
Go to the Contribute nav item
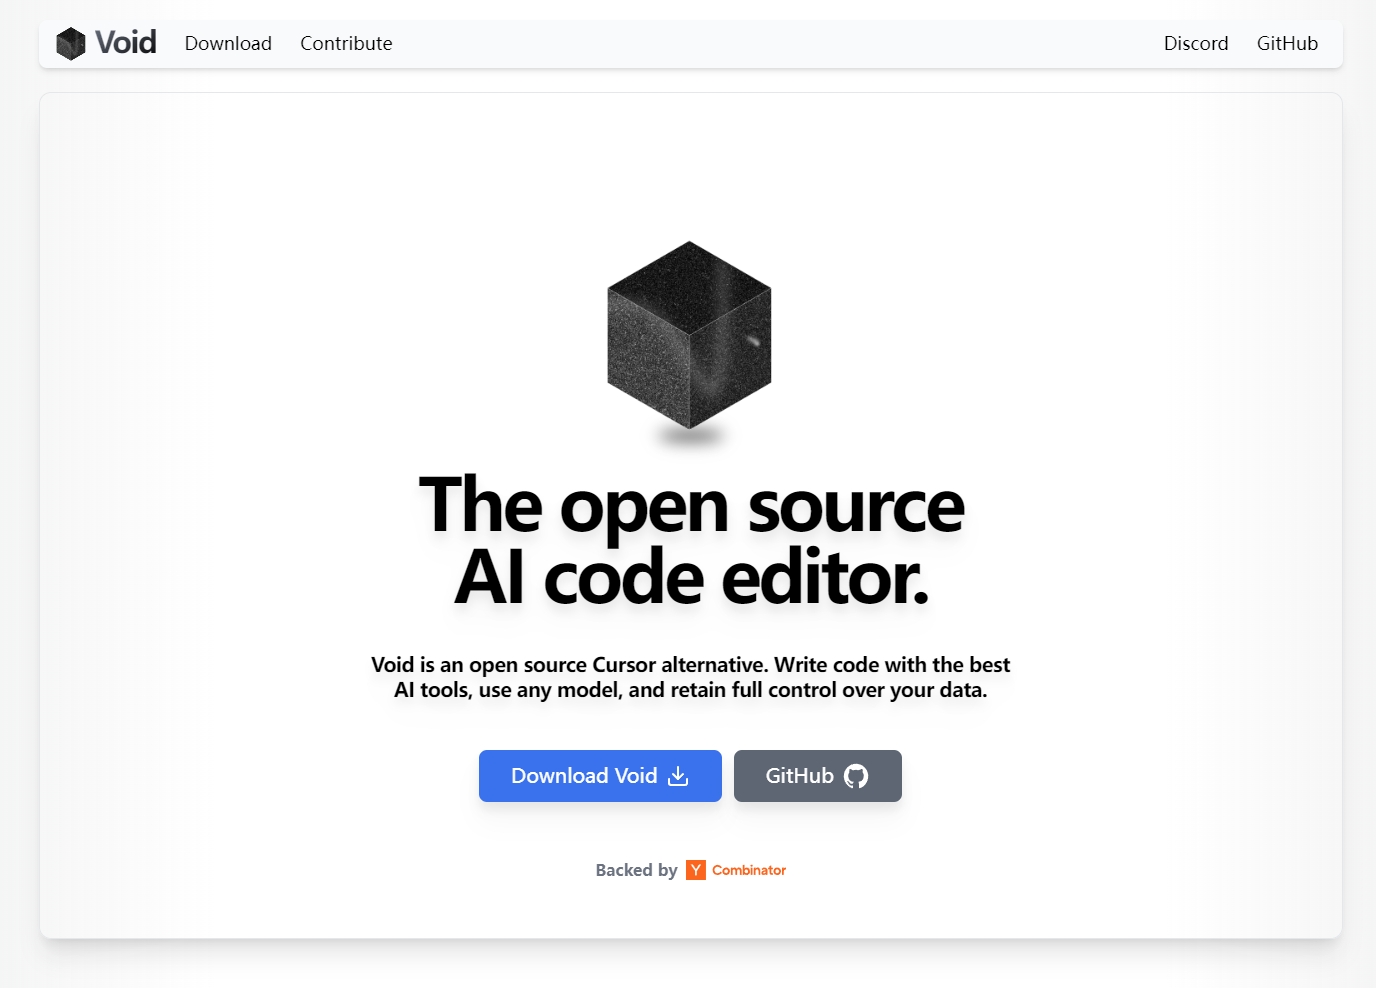pyautogui.click(x=346, y=43)
